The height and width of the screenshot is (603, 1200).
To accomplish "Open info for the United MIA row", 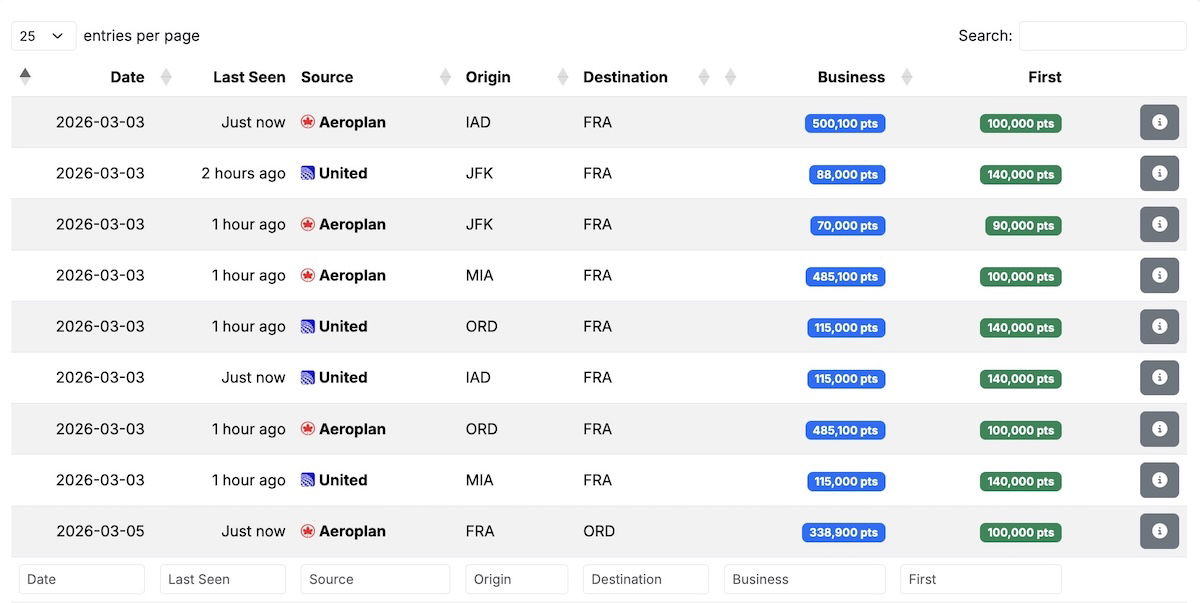I will click(x=1159, y=480).
